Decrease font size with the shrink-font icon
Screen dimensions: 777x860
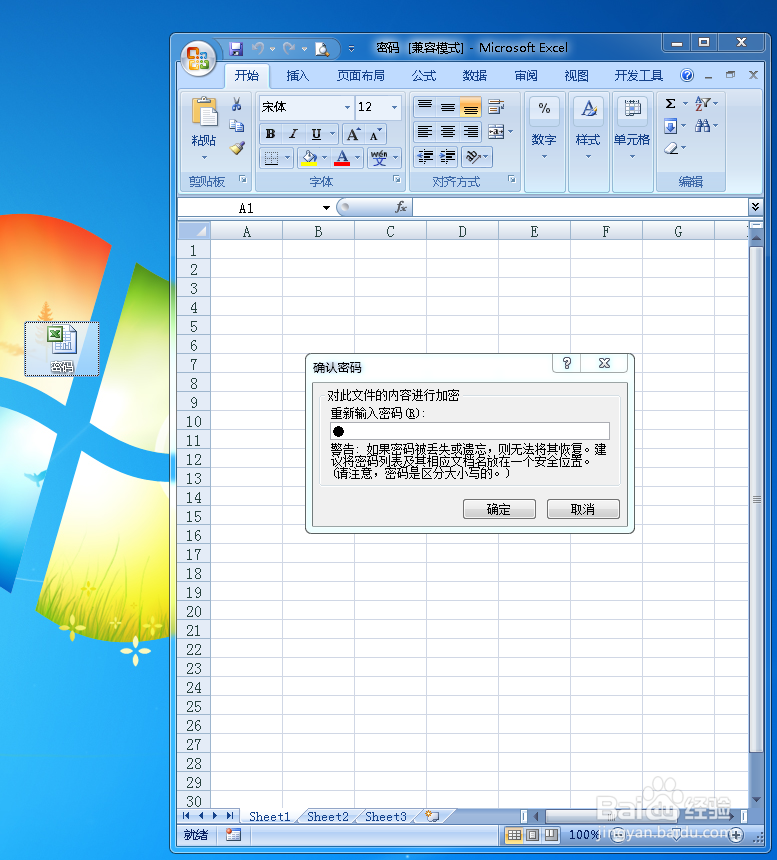pos(375,134)
